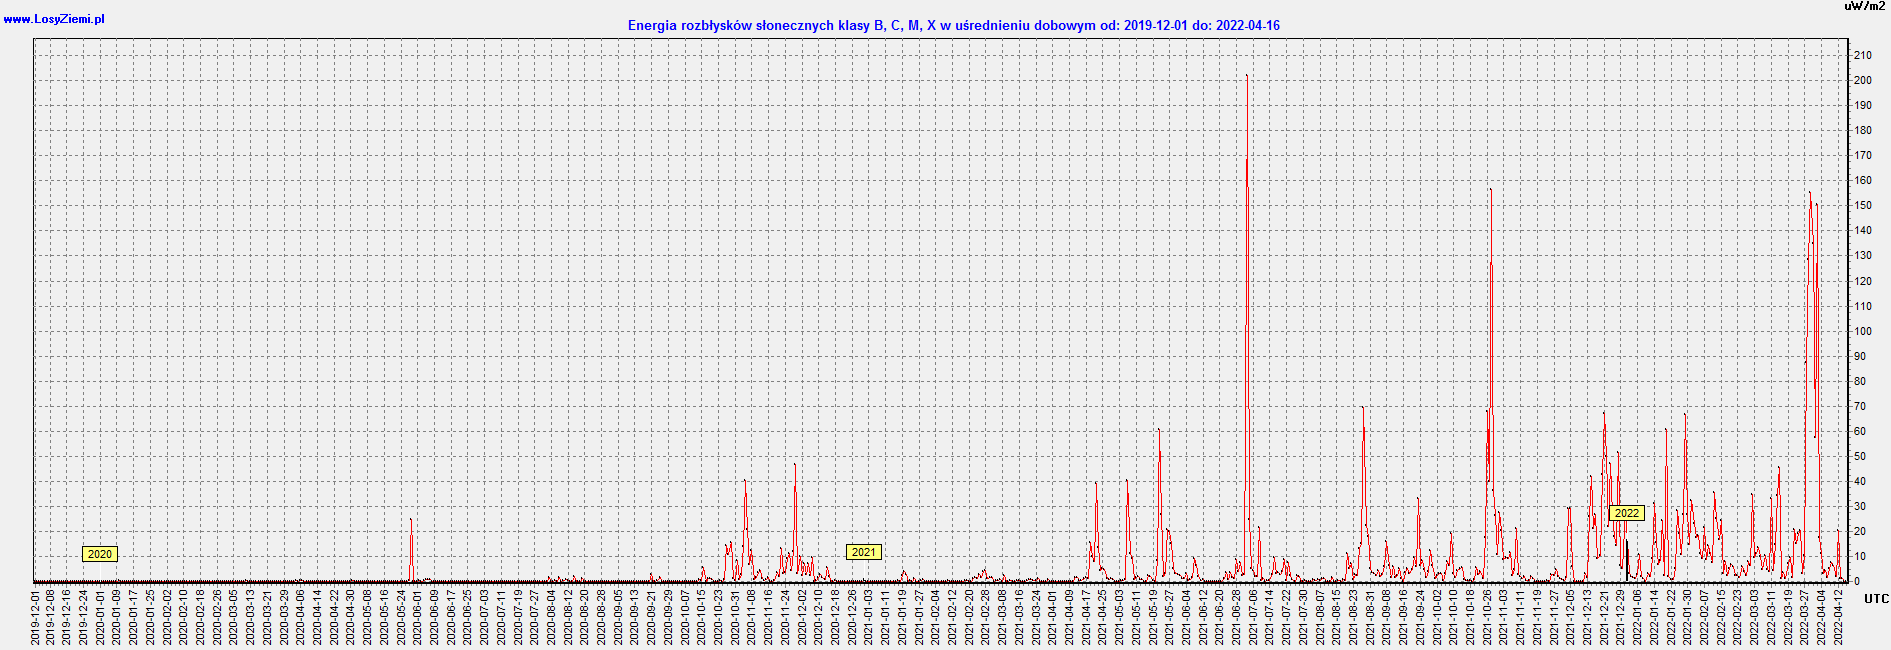
Task: Click the 2021-10-26 date label
Action: click(1487, 617)
